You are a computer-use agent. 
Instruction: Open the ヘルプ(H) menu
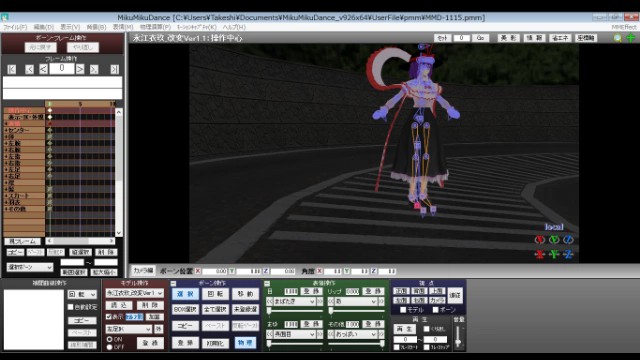coord(234,27)
